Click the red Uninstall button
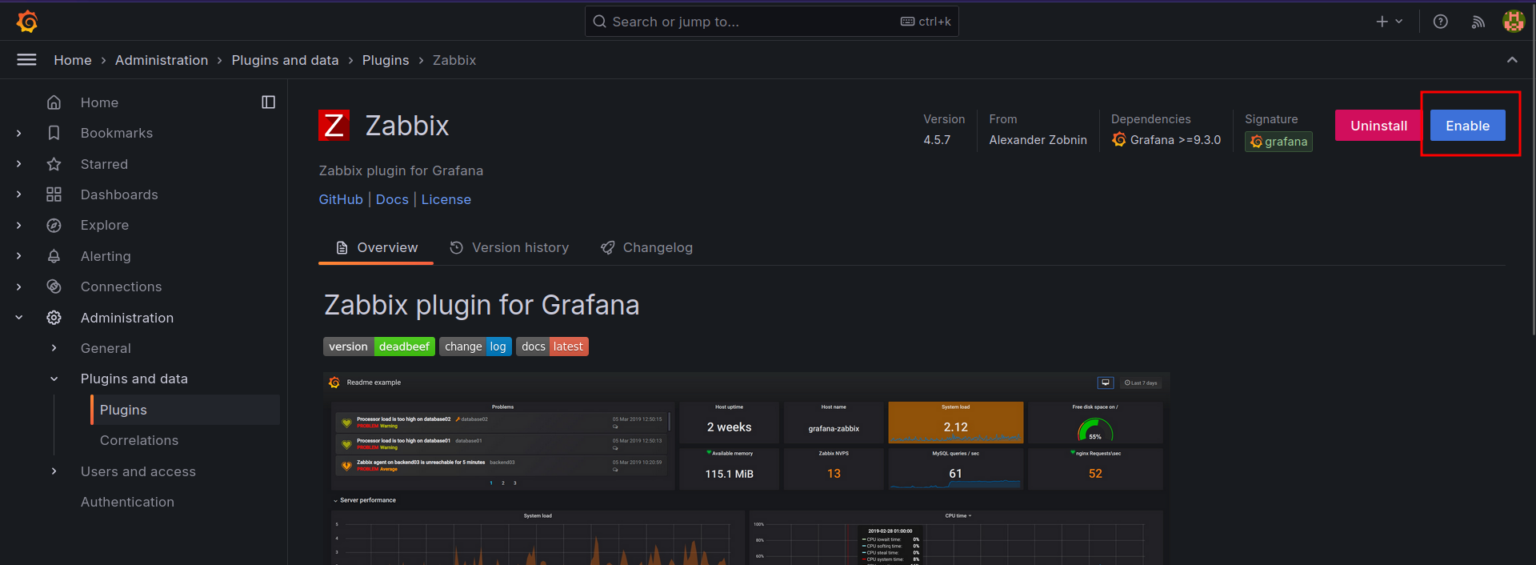The height and width of the screenshot is (565, 1536). pos(1379,125)
